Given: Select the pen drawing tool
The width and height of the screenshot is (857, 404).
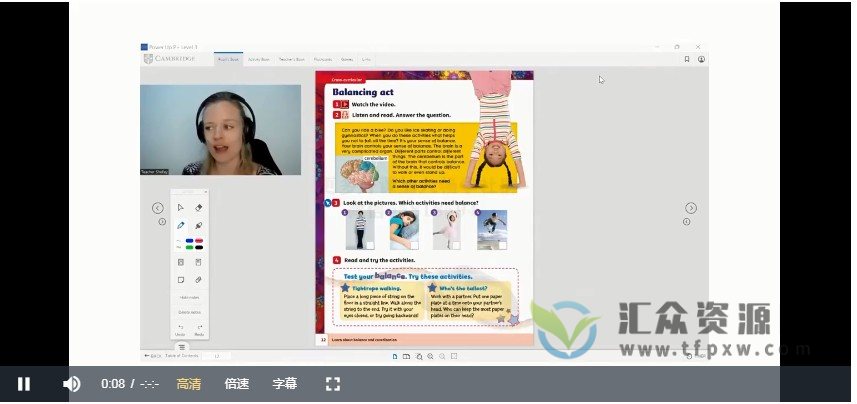Looking at the screenshot, I should pyautogui.click(x=180, y=225).
